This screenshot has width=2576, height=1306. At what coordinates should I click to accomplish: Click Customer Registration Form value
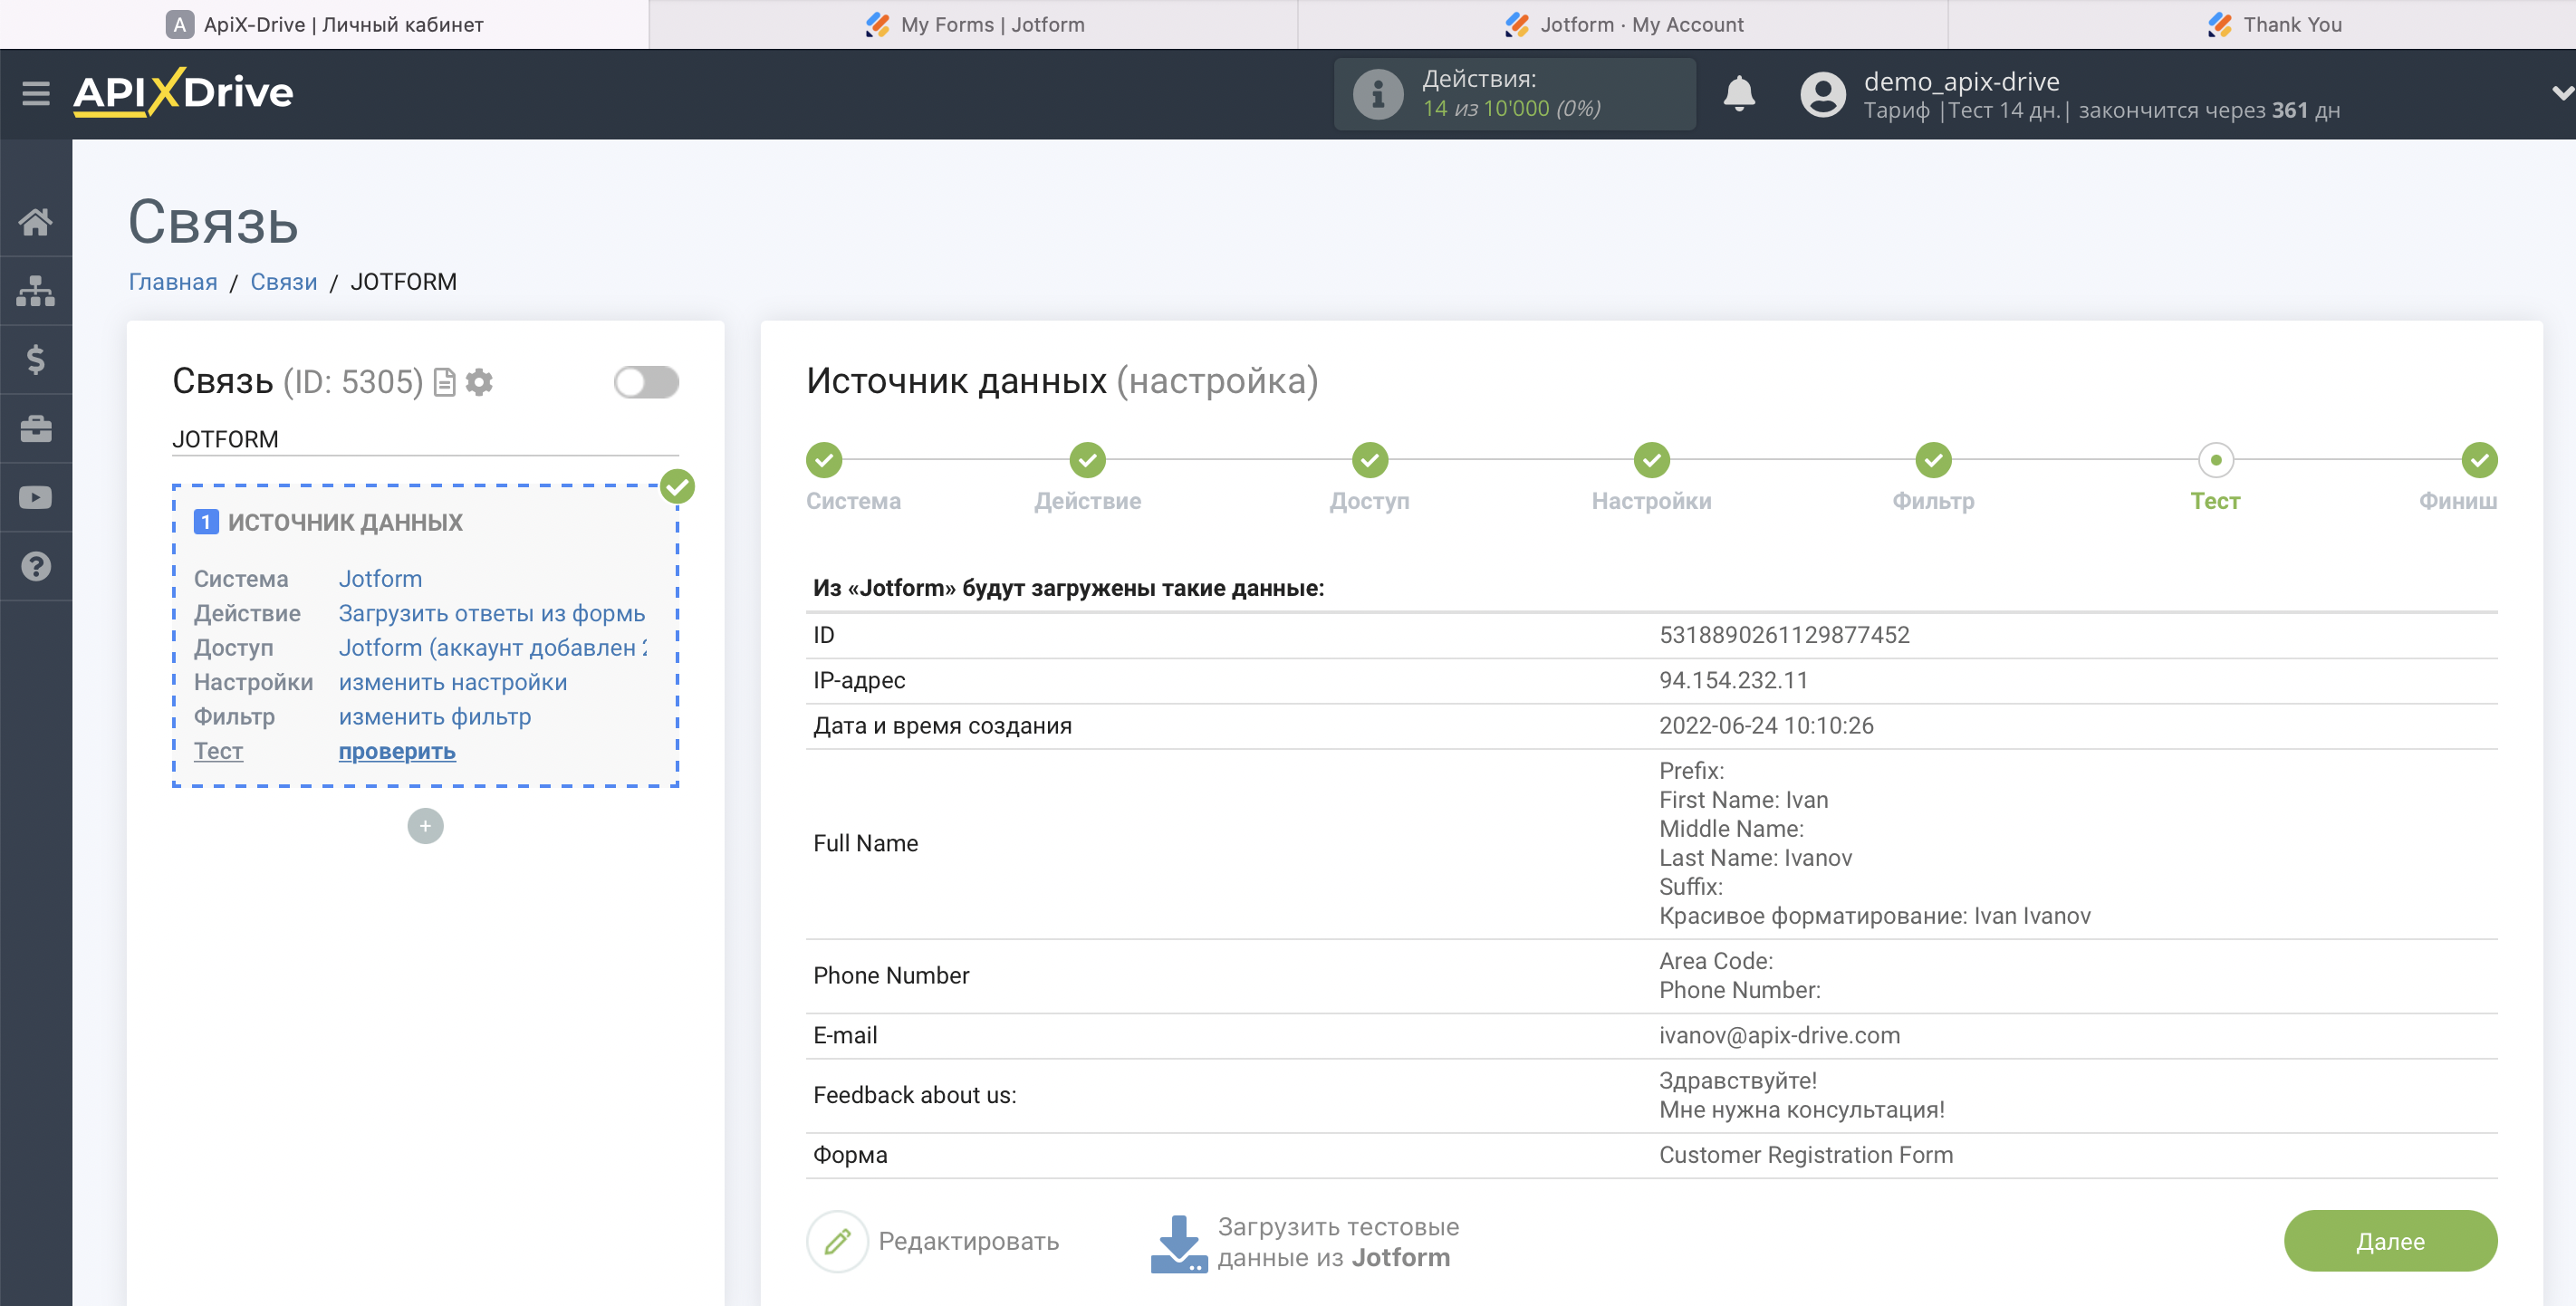[x=1805, y=1155]
